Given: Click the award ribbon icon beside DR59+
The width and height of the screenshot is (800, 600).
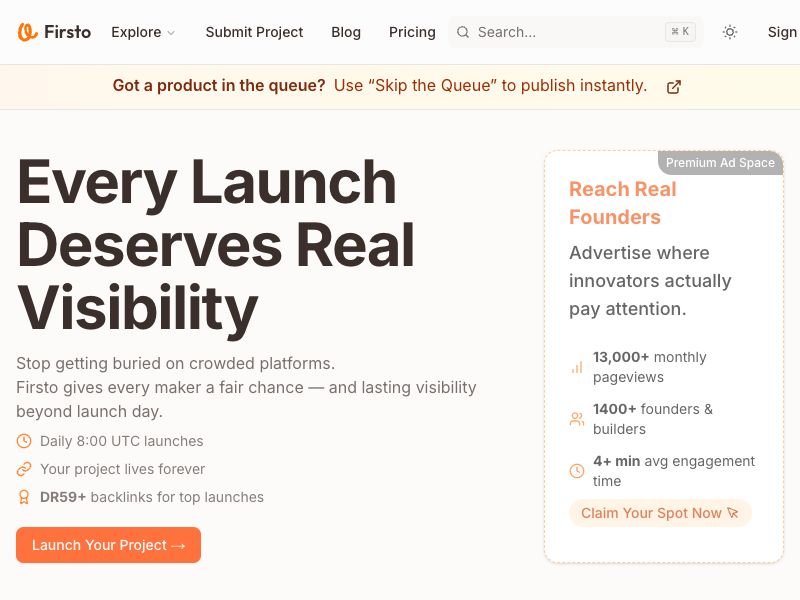Looking at the screenshot, I should (24, 497).
